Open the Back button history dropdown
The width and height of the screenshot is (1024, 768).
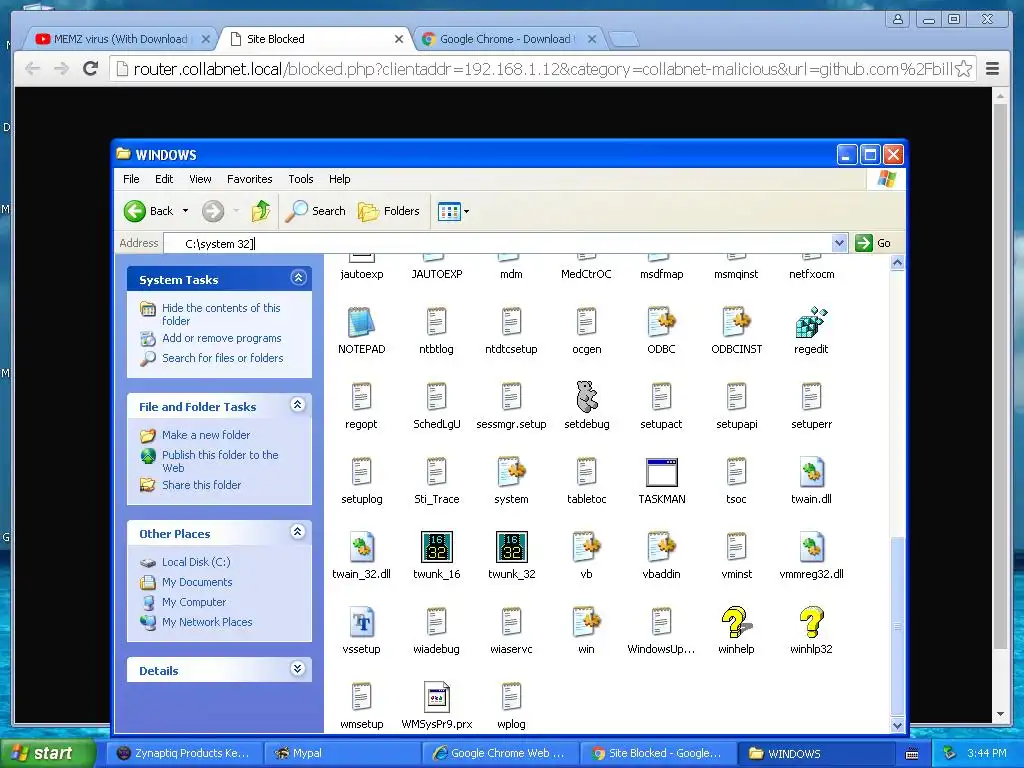(185, 211)
